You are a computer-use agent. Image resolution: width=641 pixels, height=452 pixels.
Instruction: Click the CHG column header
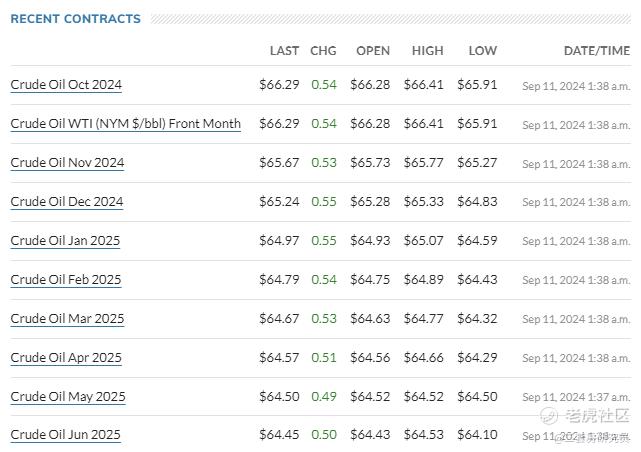(x=323, y=51)
